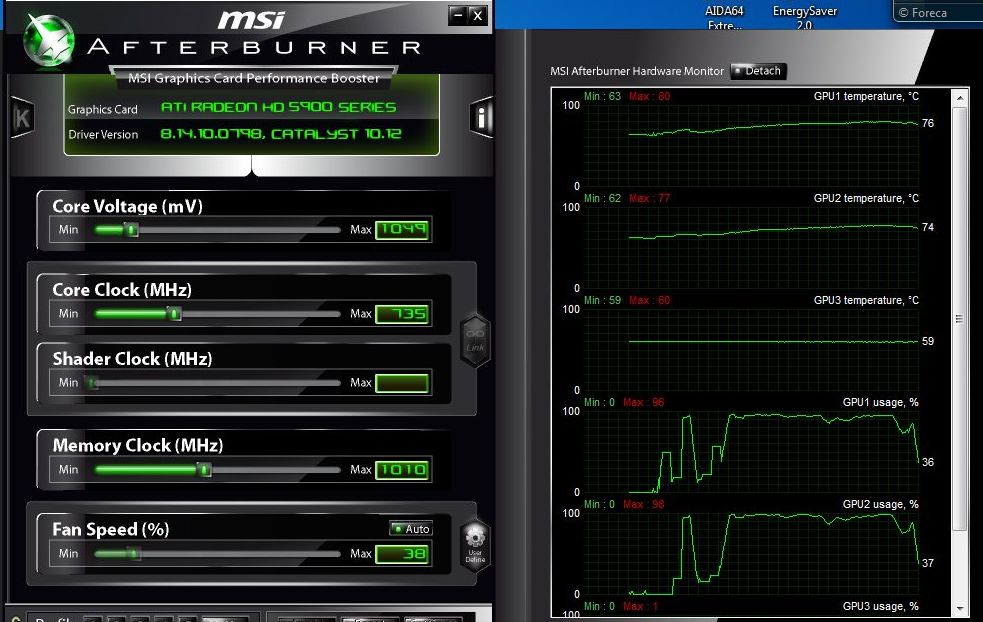Click the hardware monitor scrollbar thumb

pyautogui.click(x=959, y=319)
